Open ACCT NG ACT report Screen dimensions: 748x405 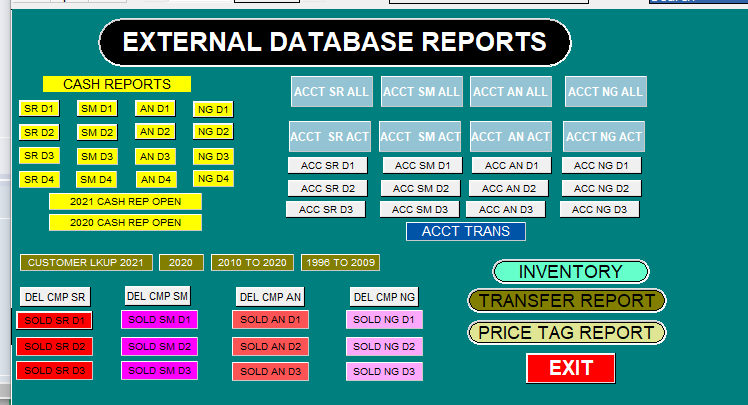pyautogui.click(x=604, y=136)
